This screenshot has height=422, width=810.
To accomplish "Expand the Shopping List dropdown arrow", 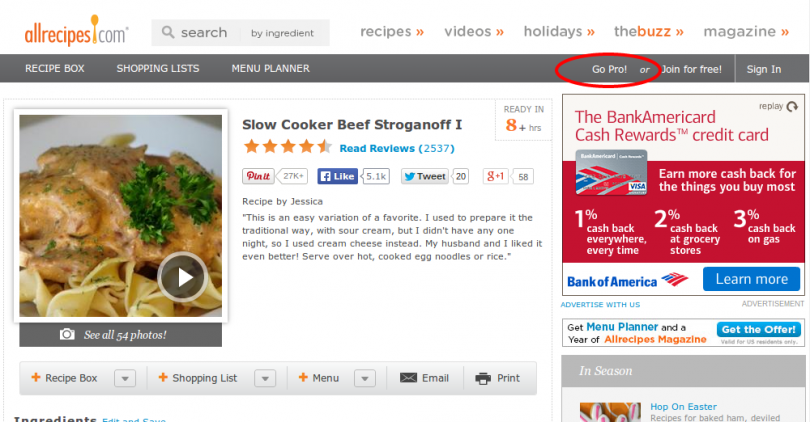I will point(265,379).
